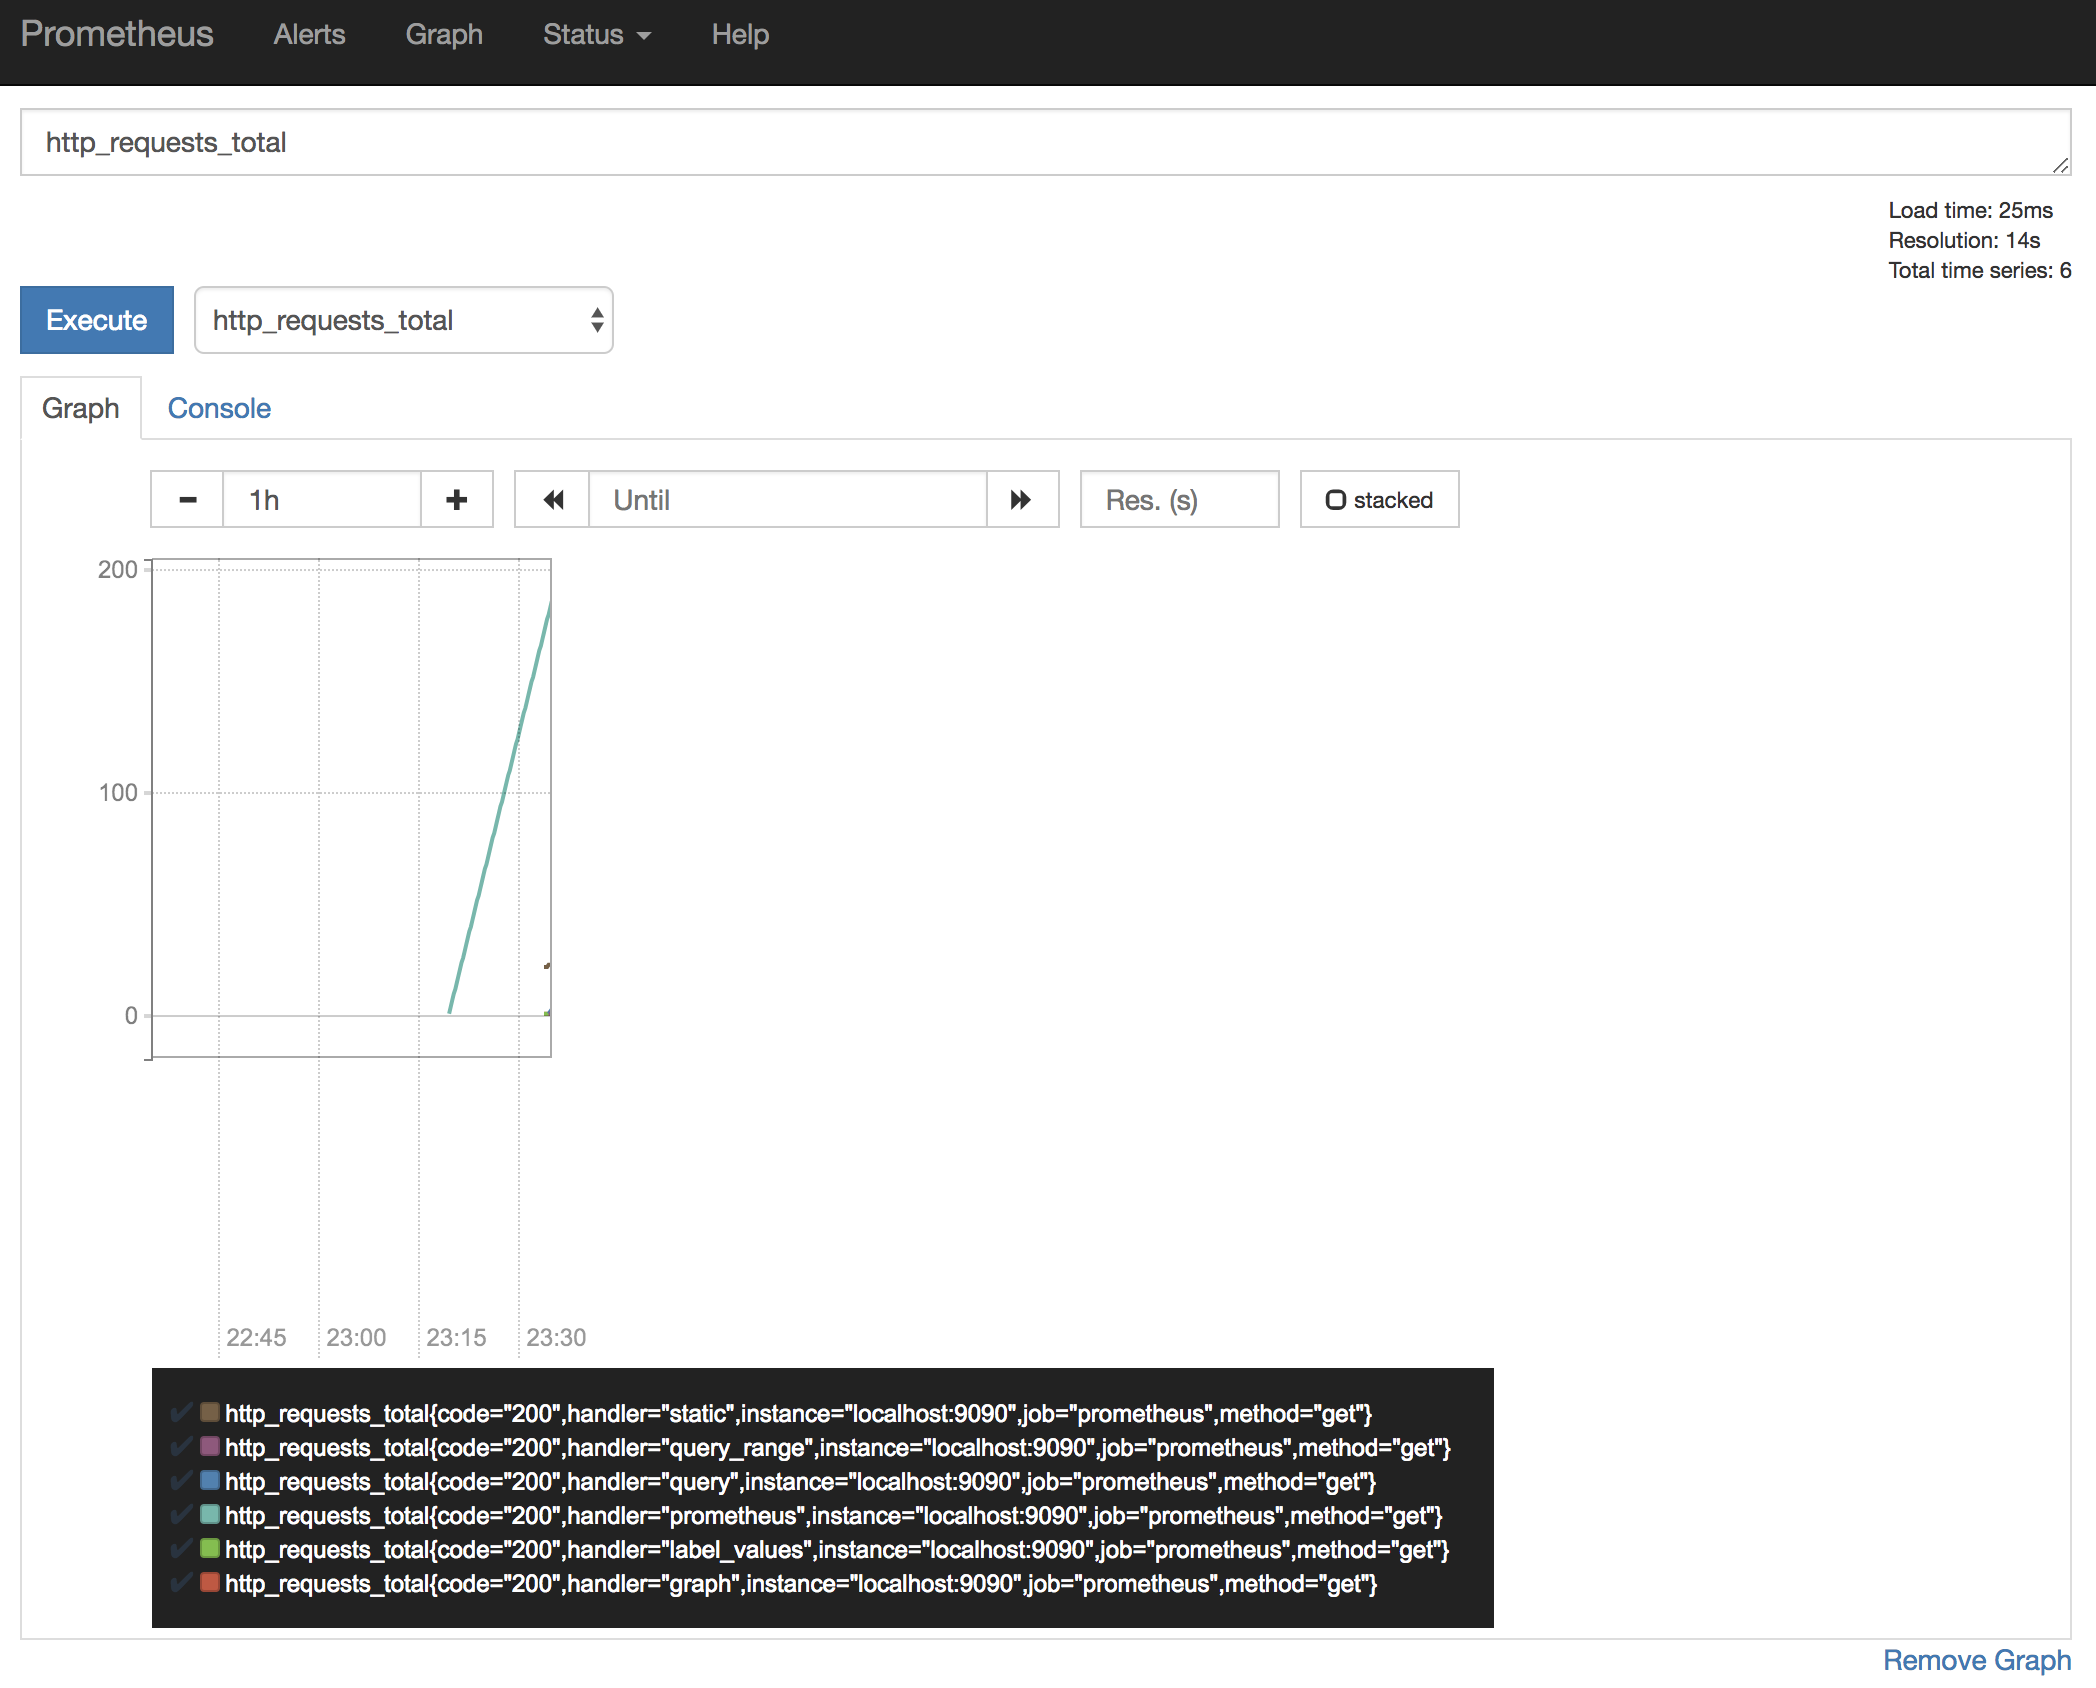Toggle visibility of label_values handler series

click(x=181, y=1549)
